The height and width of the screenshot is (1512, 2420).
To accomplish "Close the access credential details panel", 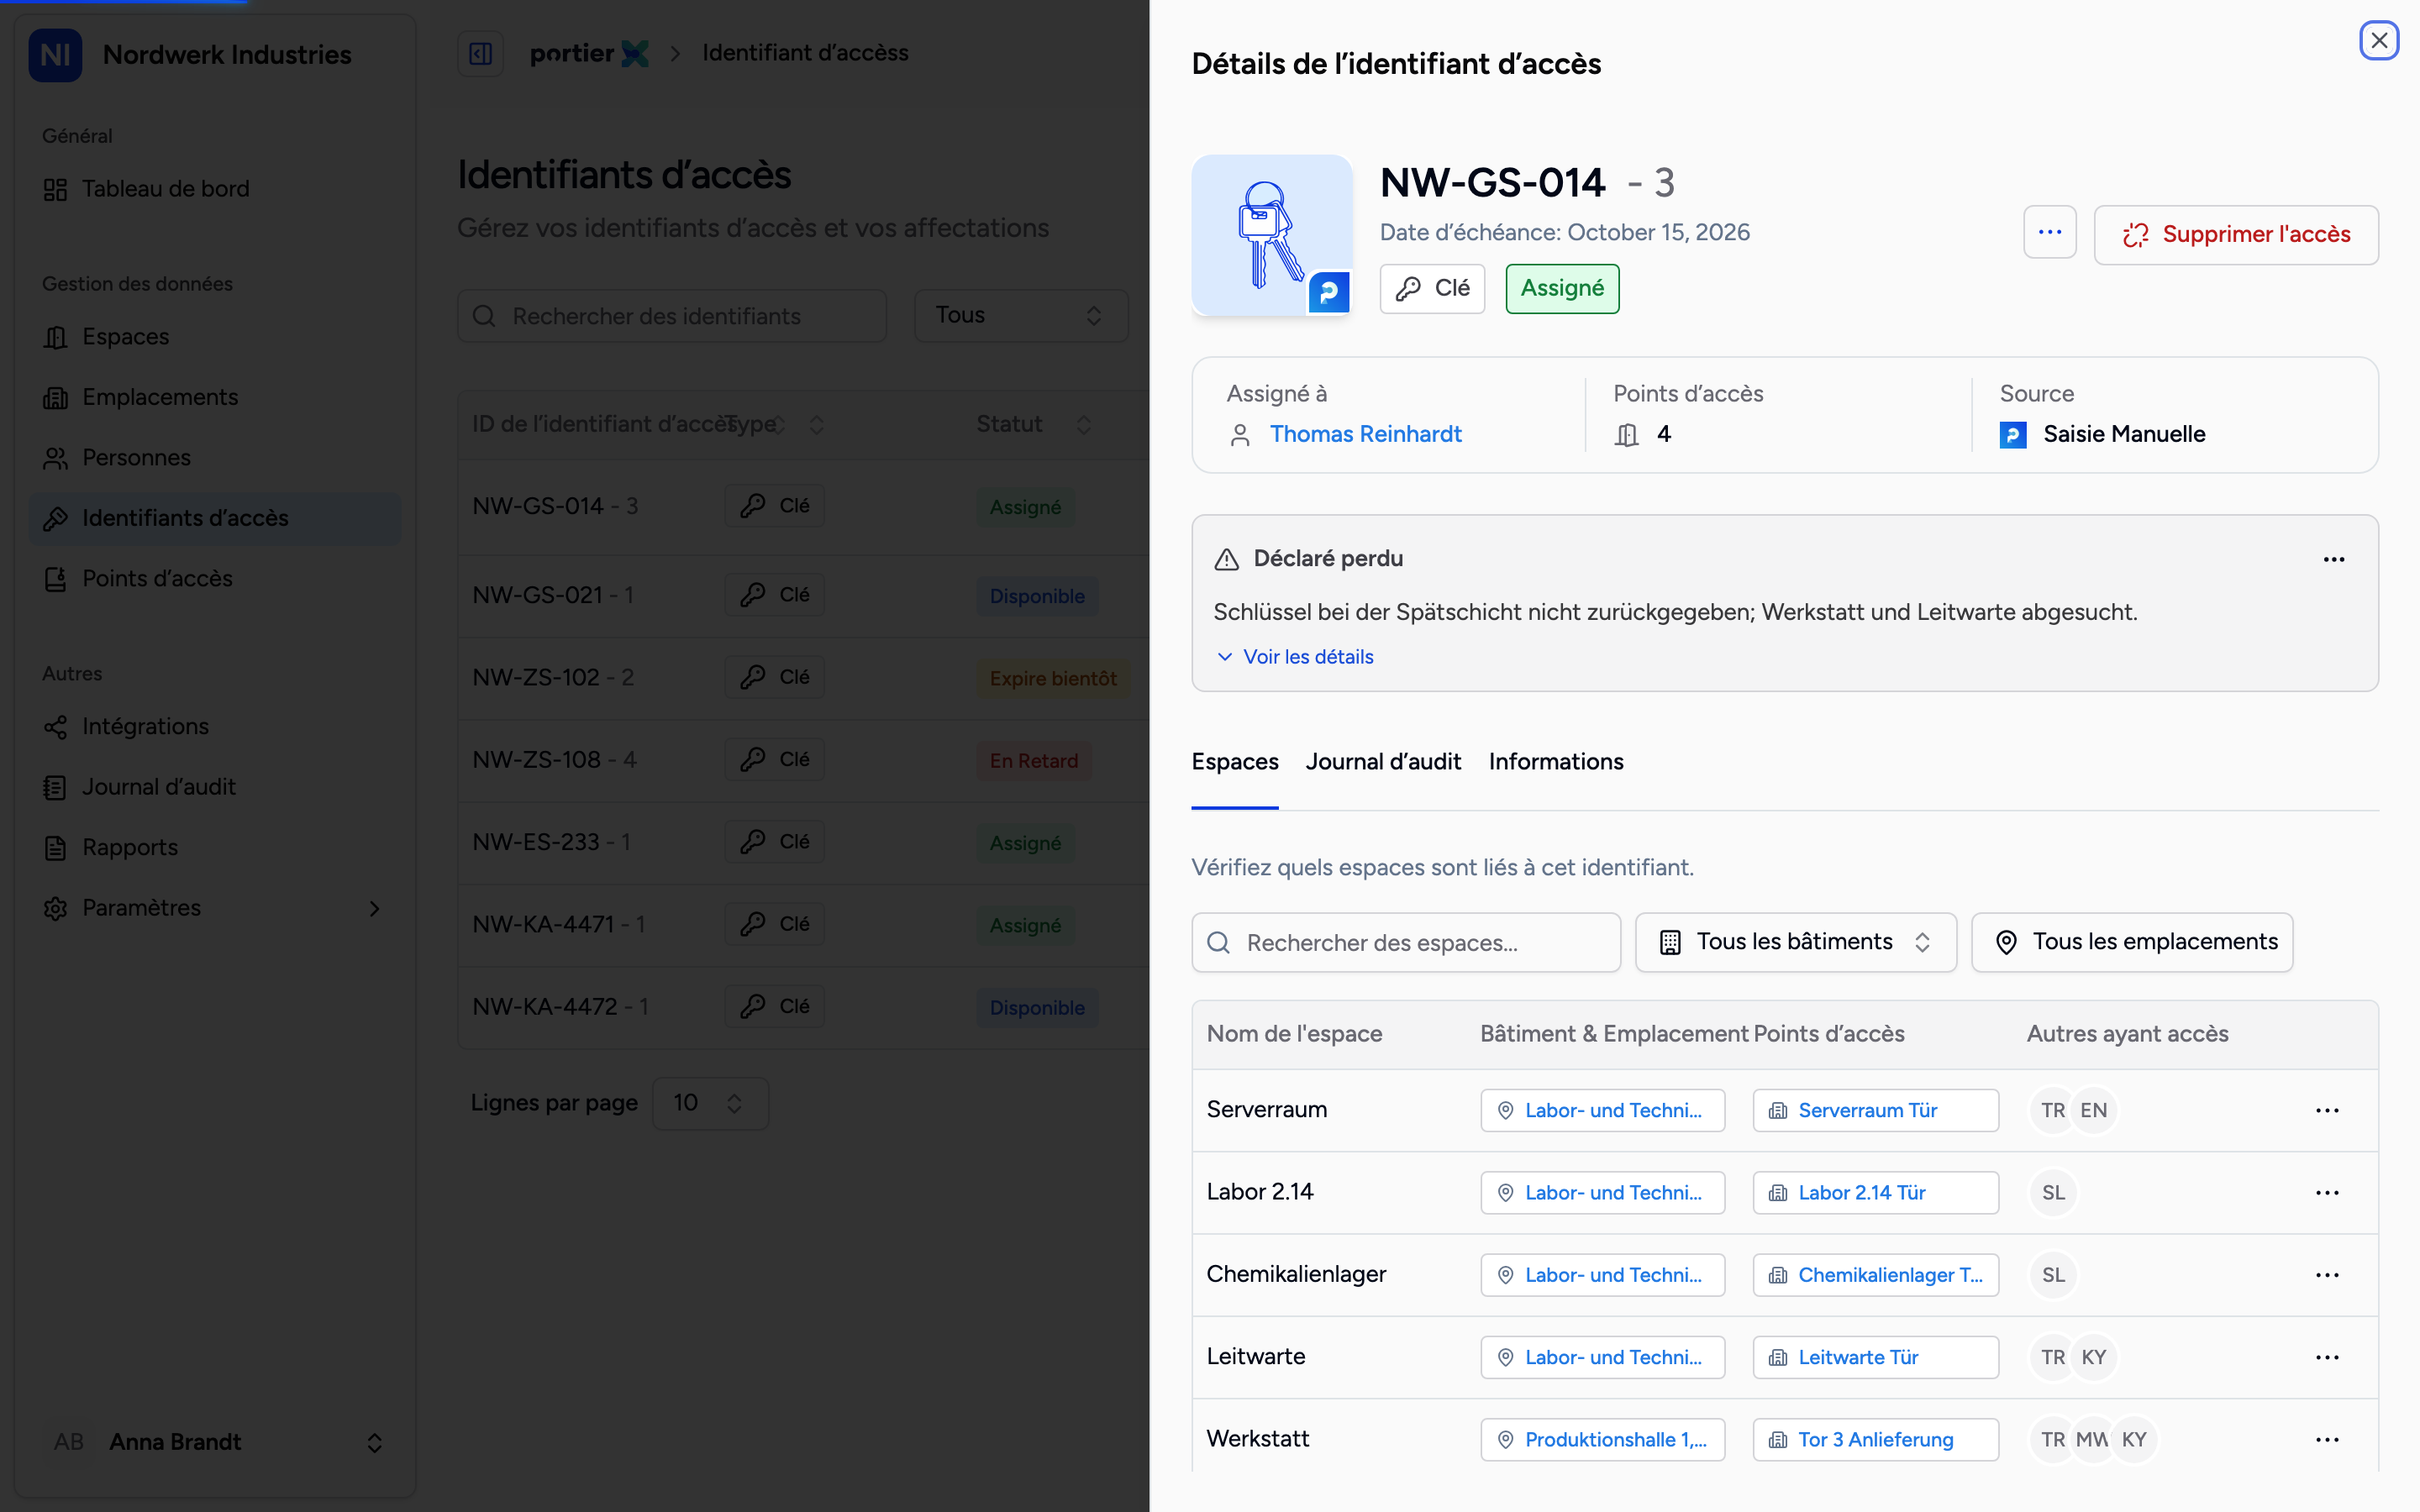I will click(x=2378, y=41).
